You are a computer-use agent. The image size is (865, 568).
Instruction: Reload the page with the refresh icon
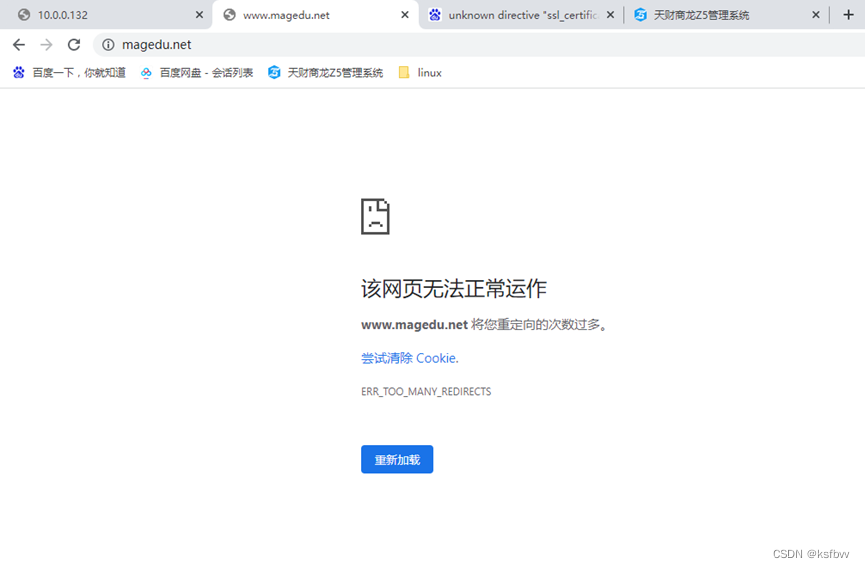pos(74,45)
